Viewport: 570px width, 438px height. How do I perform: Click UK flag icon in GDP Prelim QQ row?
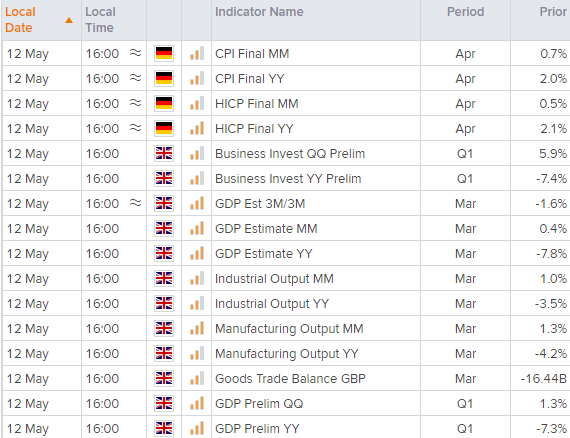(164, 403)
